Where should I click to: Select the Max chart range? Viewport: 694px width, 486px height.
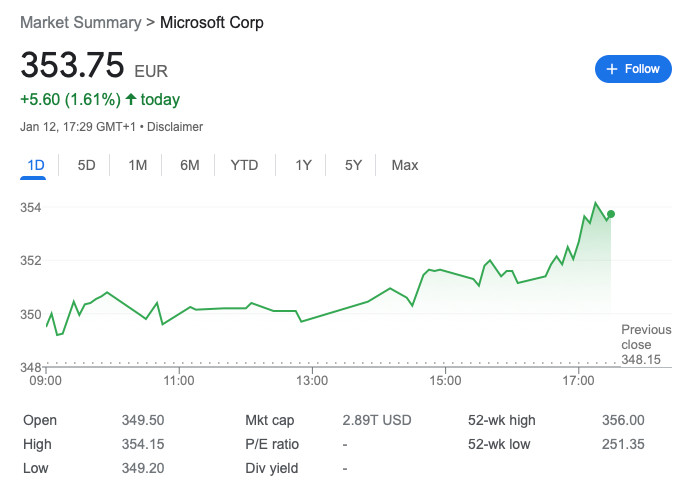click(x=405, y=166)
